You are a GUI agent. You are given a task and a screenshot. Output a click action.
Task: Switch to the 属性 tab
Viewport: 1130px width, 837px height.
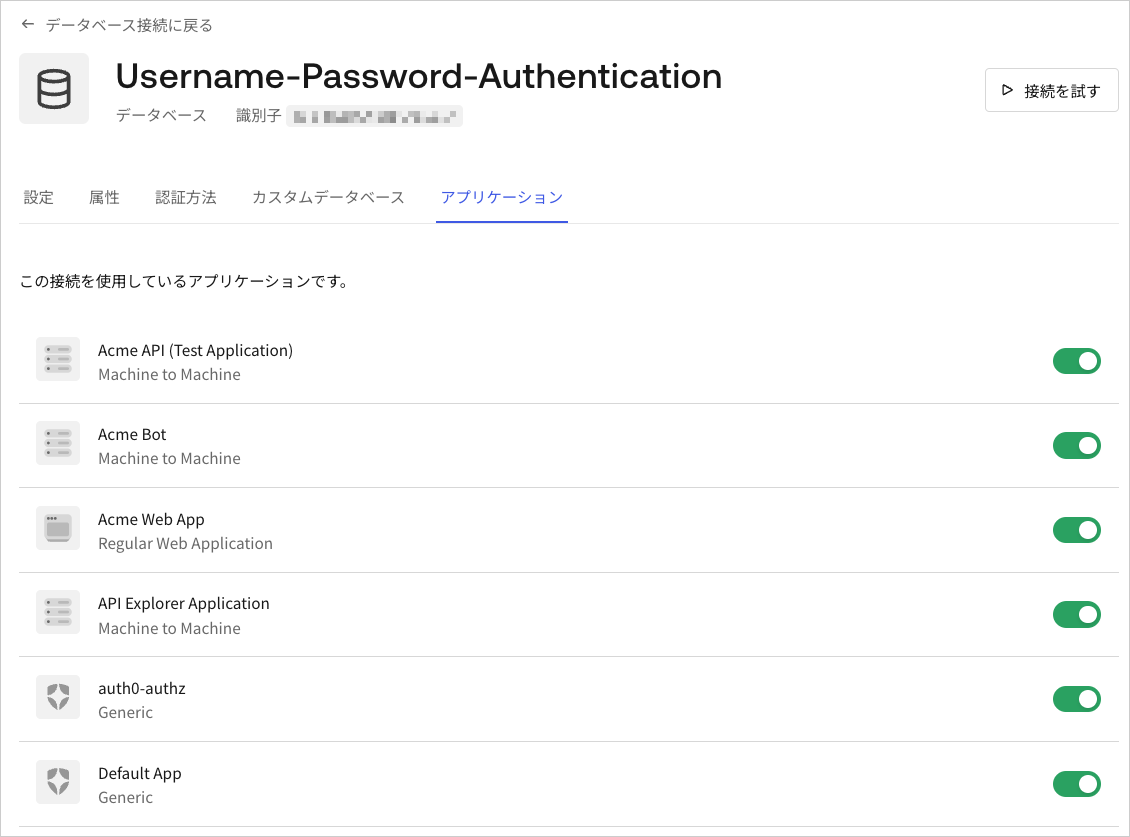[104, 198]
